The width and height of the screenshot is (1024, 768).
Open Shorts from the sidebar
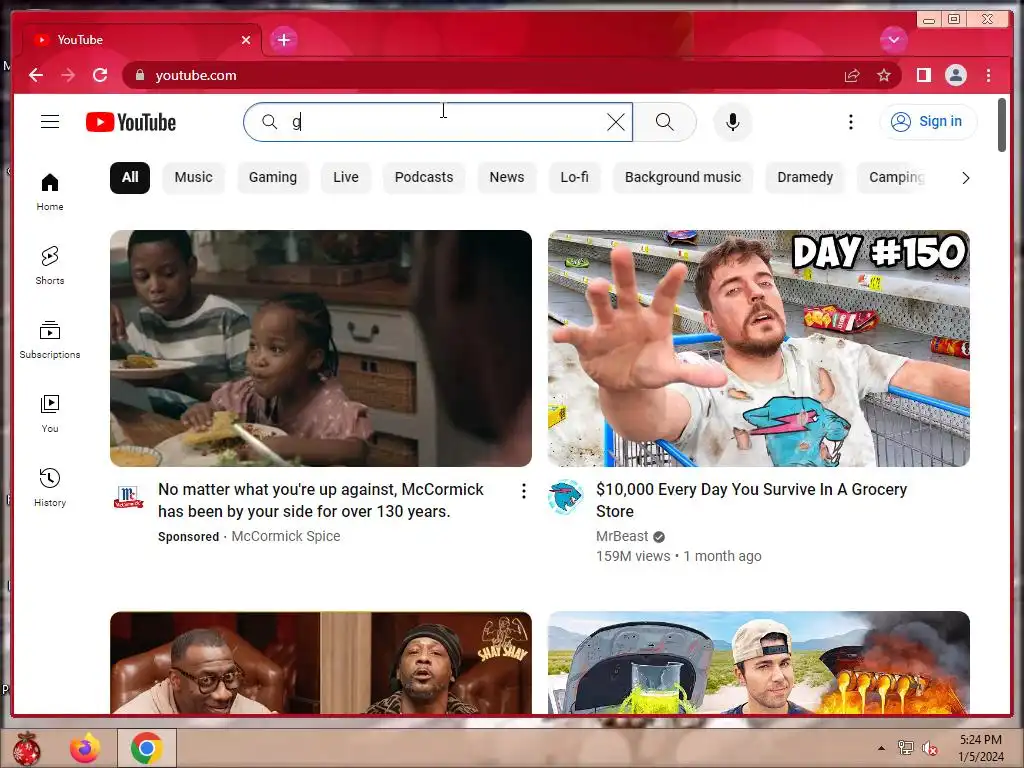click(50, 266)
